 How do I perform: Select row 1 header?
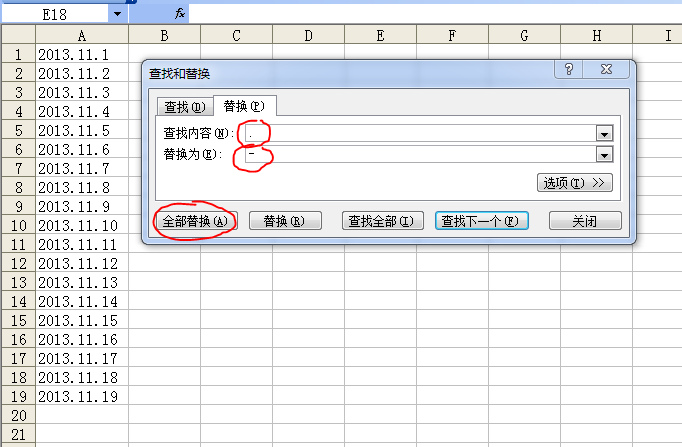point(18,54)
